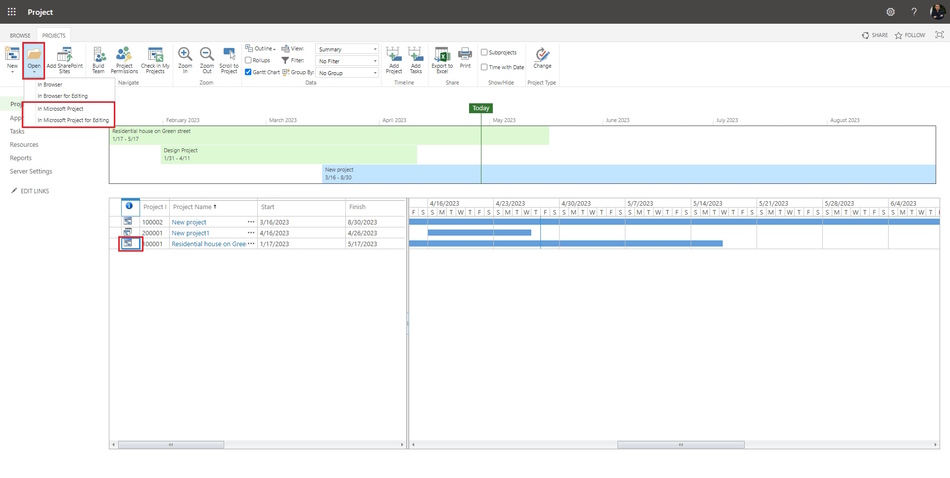Enable the Rollups checkbox
The width and height of the screenshot is (950, 478).
(248, 61)
